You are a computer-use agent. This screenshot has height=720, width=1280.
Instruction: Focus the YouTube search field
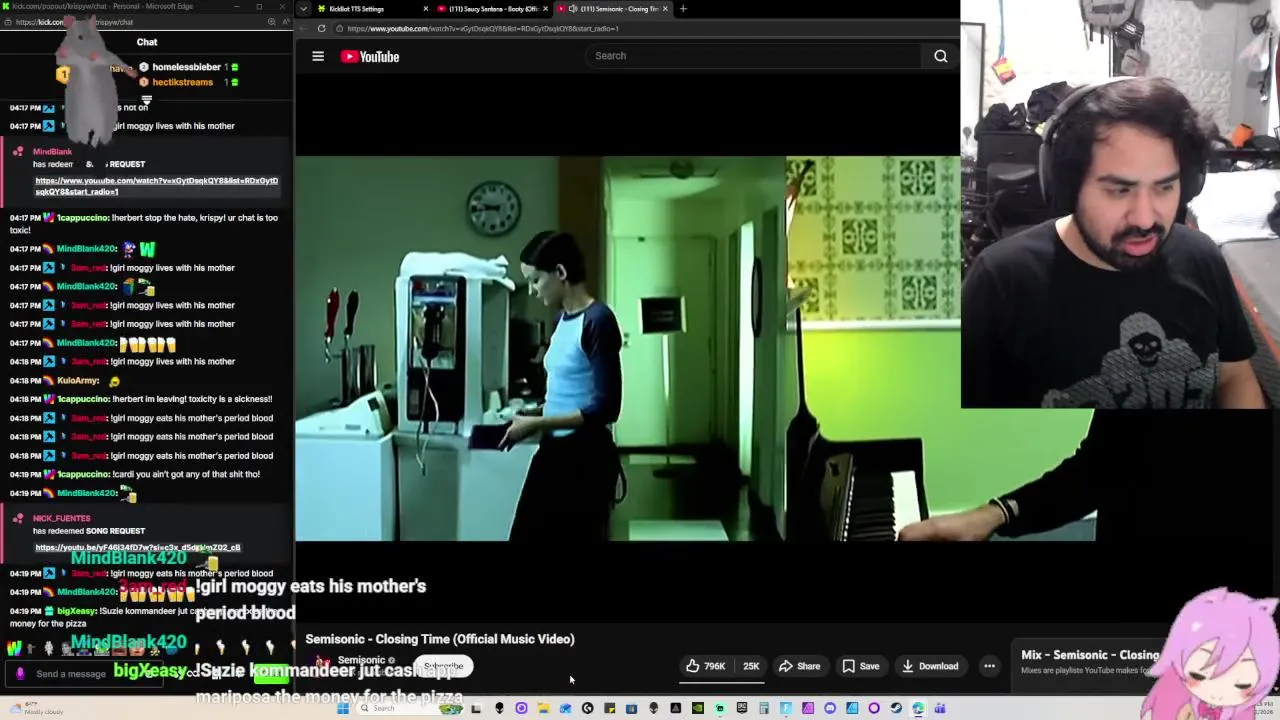tap(755, 56)
